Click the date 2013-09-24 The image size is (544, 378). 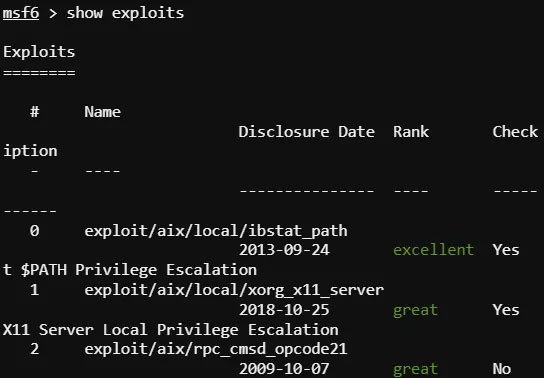pos(284,250)
